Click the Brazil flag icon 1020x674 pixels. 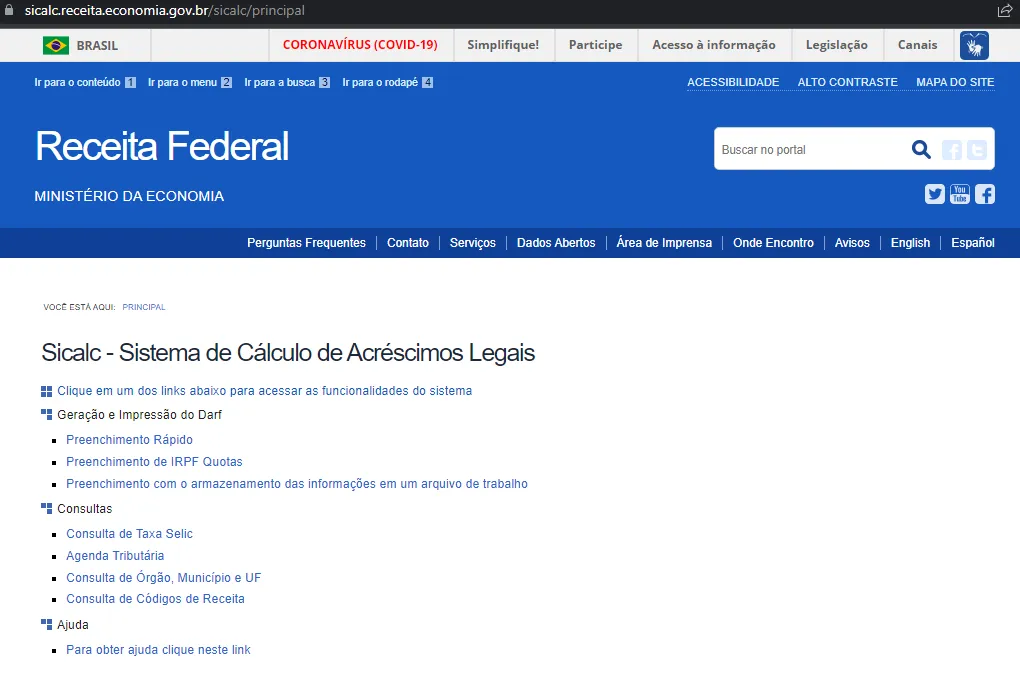pyautogui.click(x=55, y=45)
